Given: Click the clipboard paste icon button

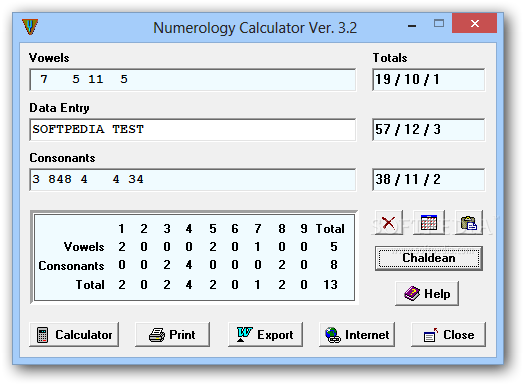Looking at the screenshot, I should pyautogui.click(x=469, y=223).
